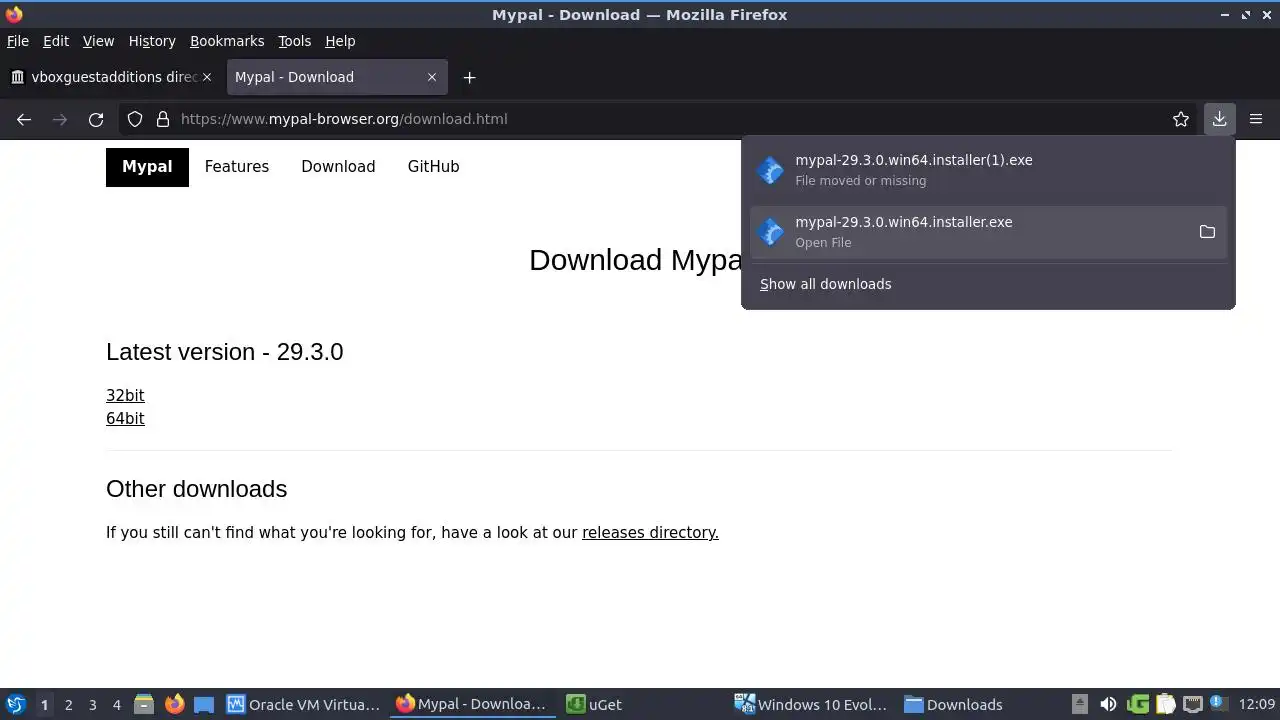Open the View menu

tap(98, 41)
